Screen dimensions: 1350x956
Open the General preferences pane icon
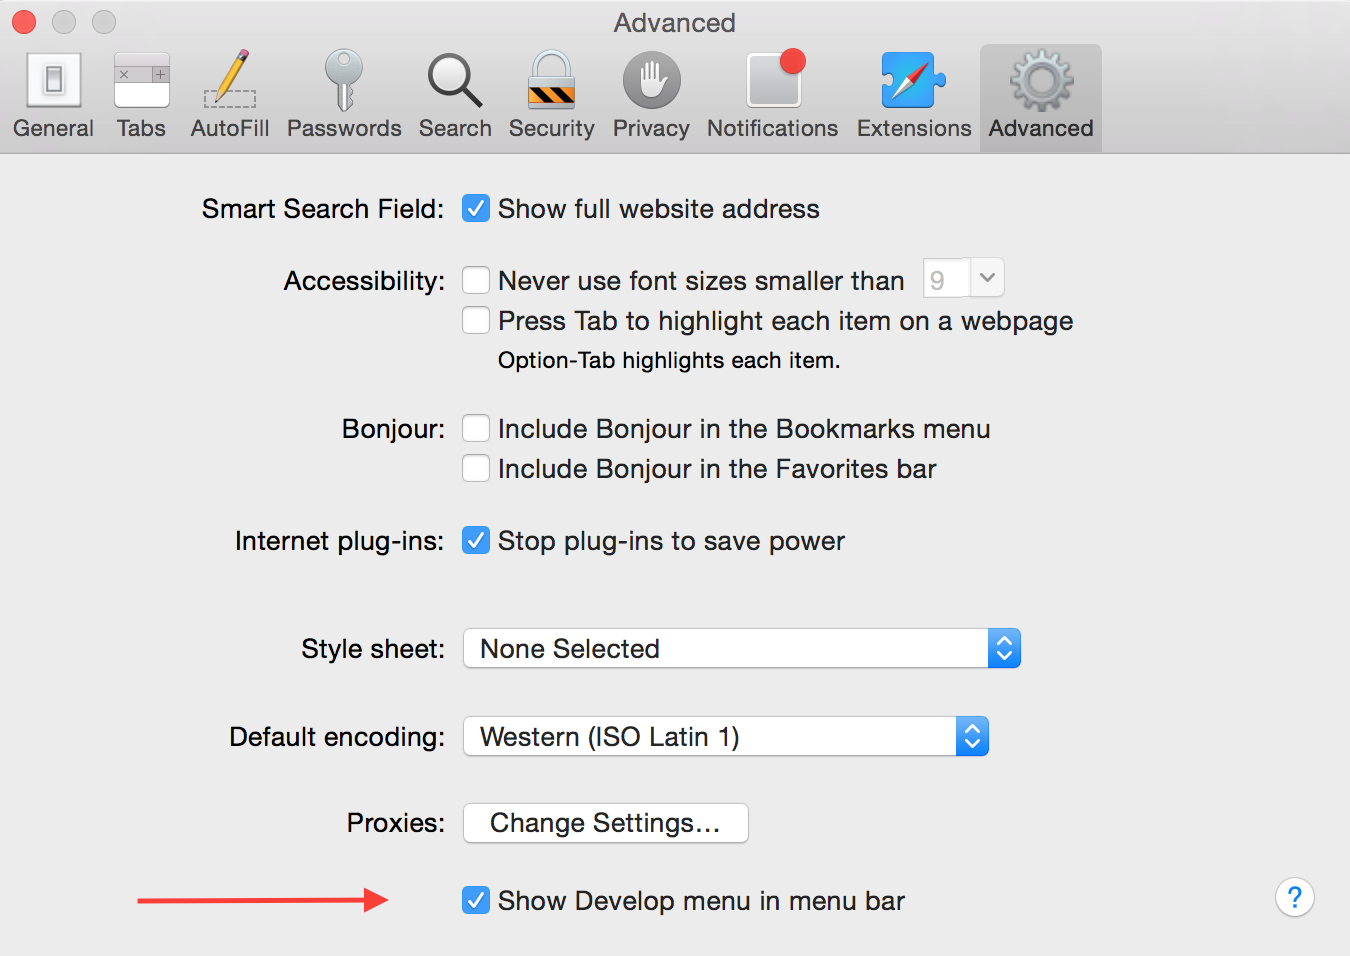click(x=53, y=81)
